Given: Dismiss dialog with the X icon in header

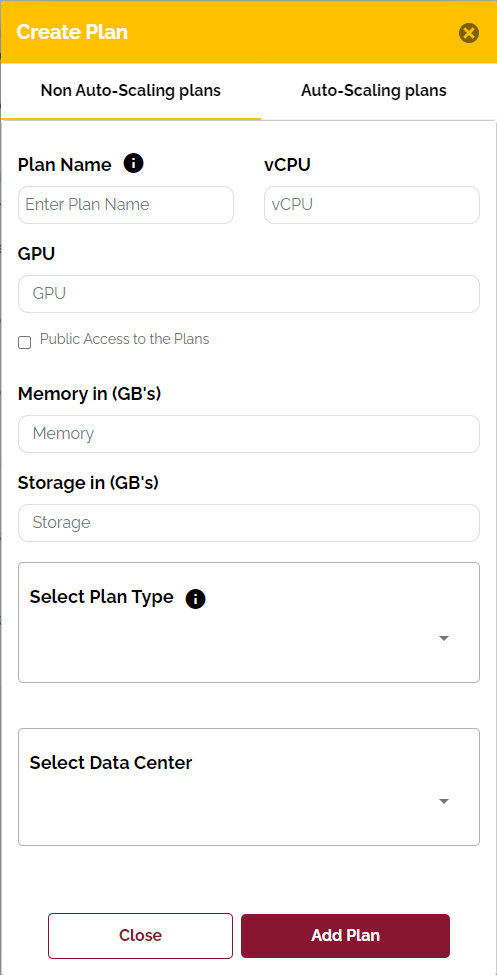Looking at the screenshot, I should pos(468,32).
